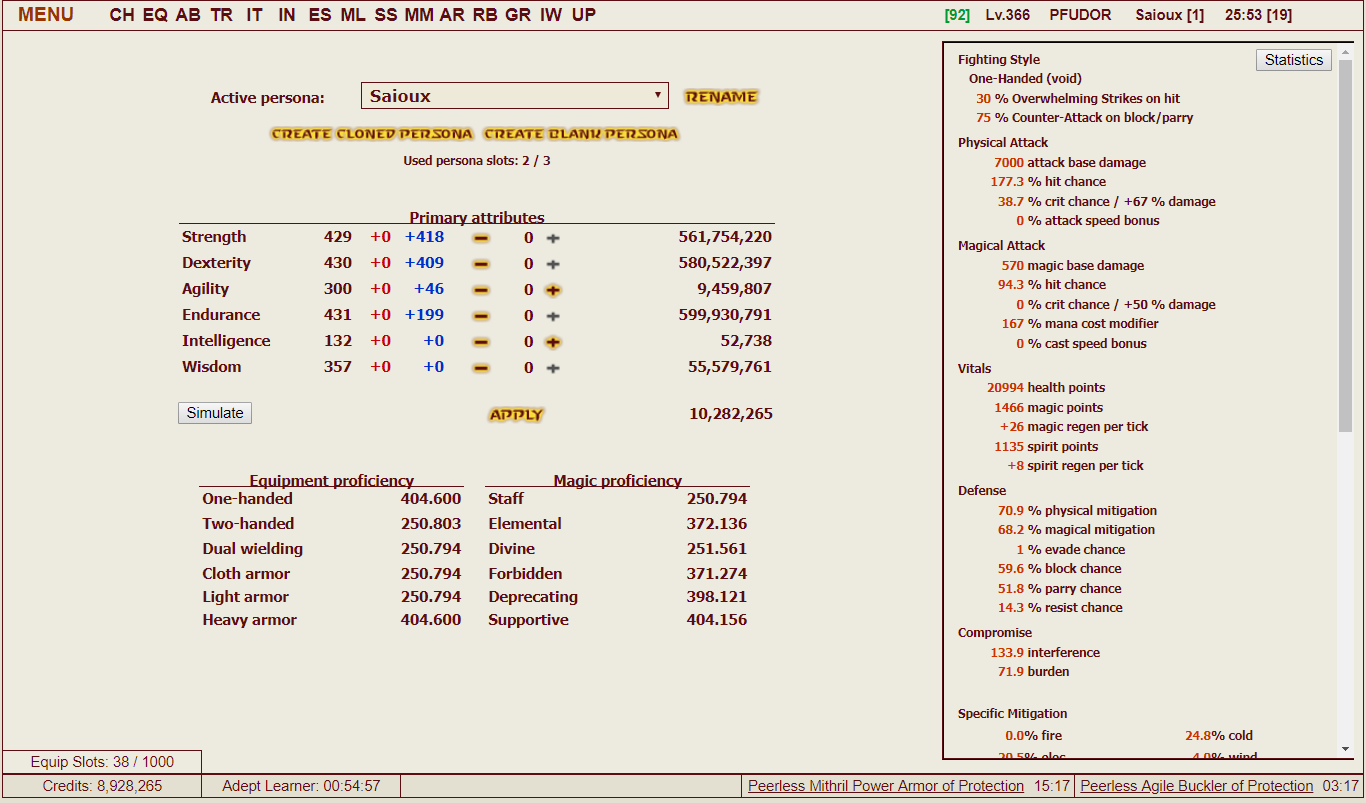The width and height of the screenshot is (1366, 803).
Task: Increase Intelligence with its plus icon
Action: [x=553, y=342]
